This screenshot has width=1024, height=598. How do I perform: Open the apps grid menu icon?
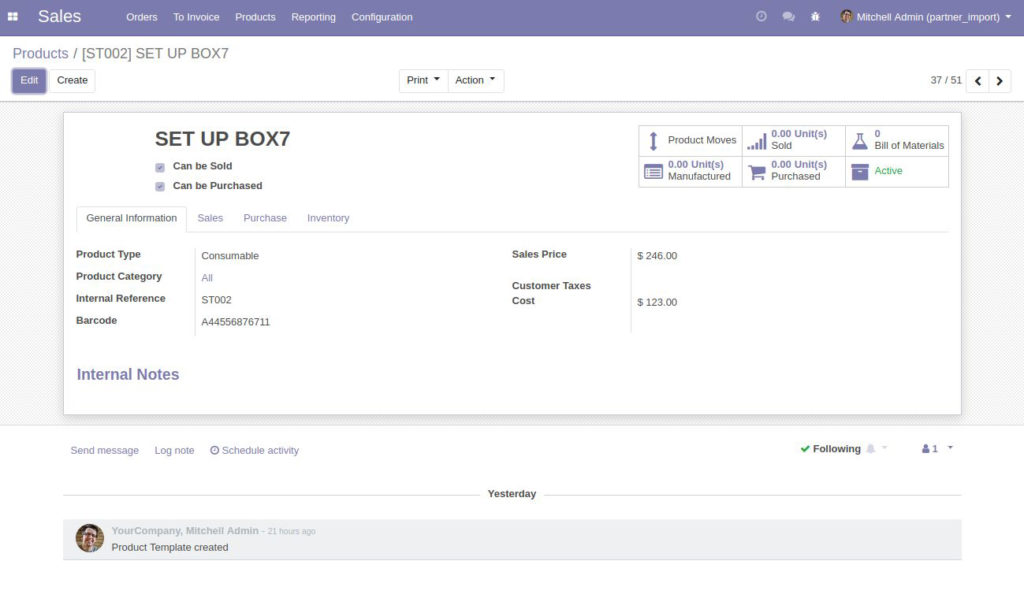pyautogui.click(x=12, y=17)
